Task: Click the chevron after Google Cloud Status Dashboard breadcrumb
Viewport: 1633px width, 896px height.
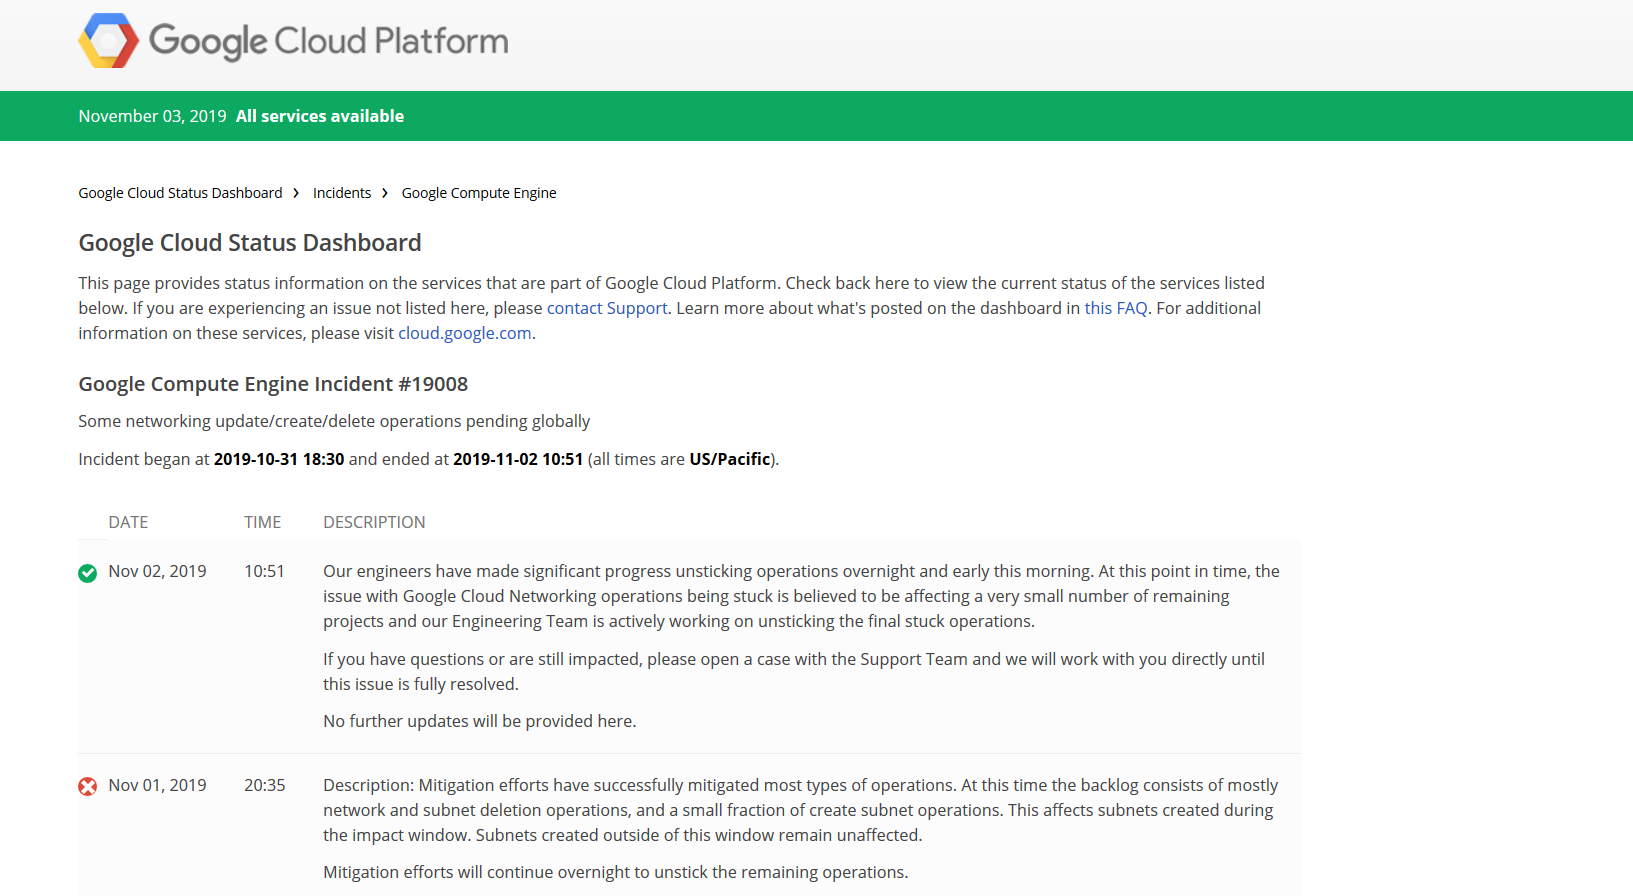Action: coord(296,193)
